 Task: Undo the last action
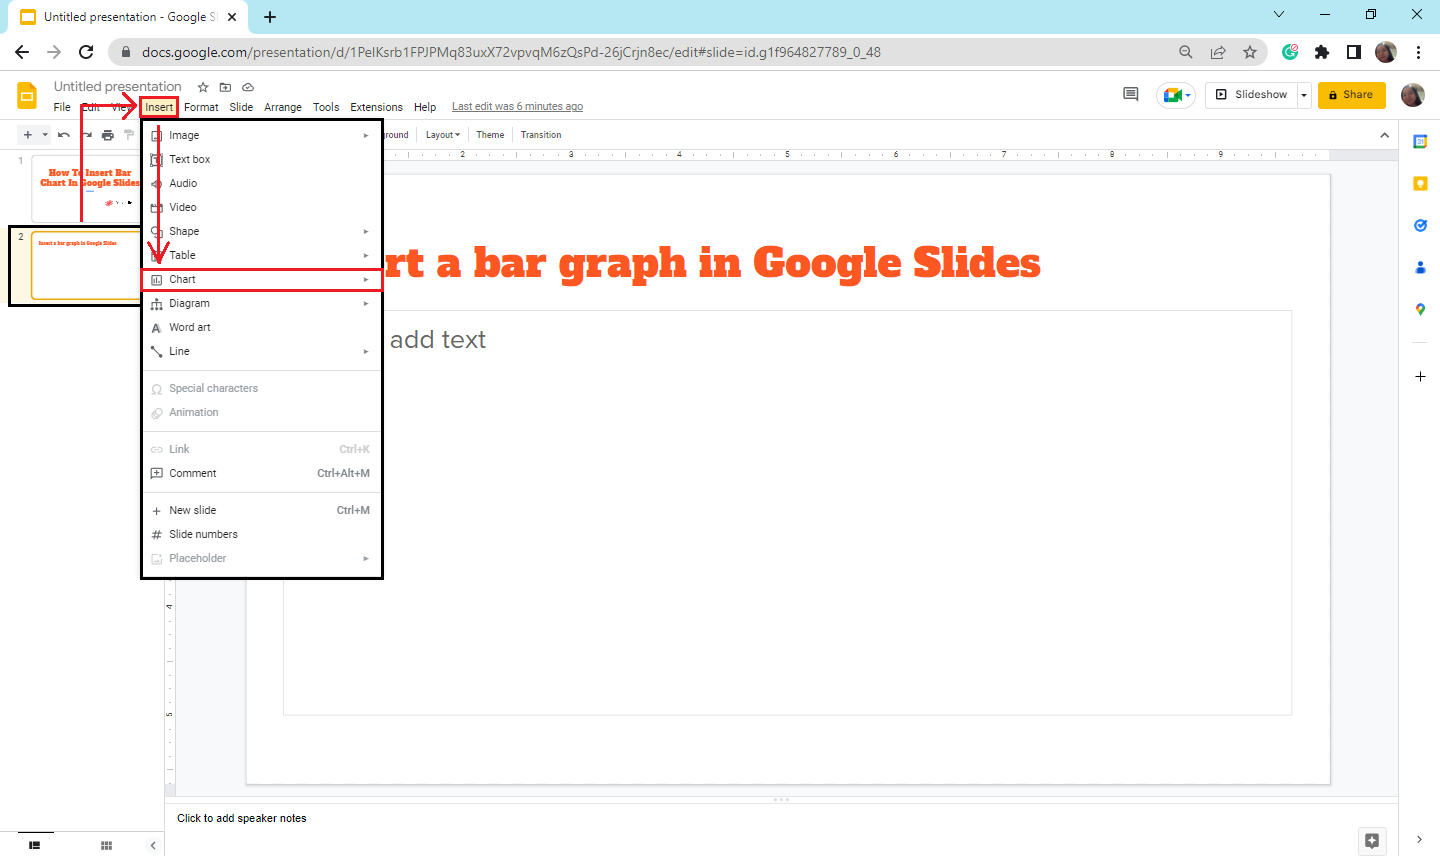click(64, 135)
